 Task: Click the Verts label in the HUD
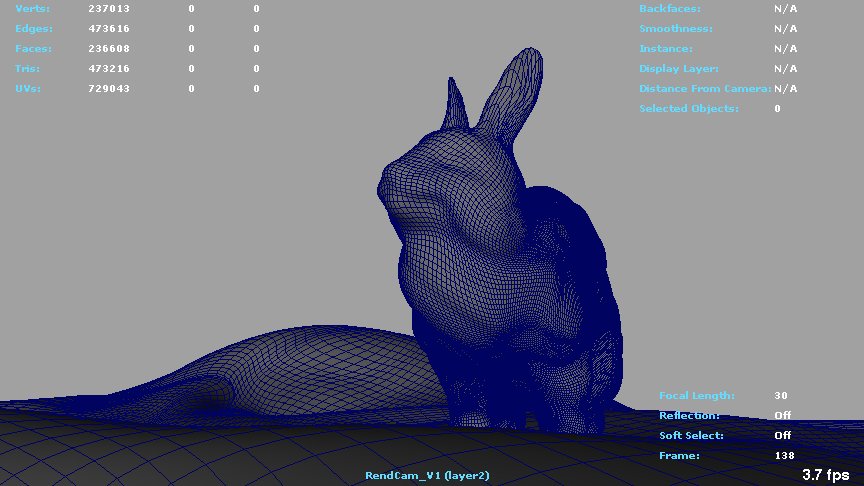pyautogui.click(x=33, y=8)
